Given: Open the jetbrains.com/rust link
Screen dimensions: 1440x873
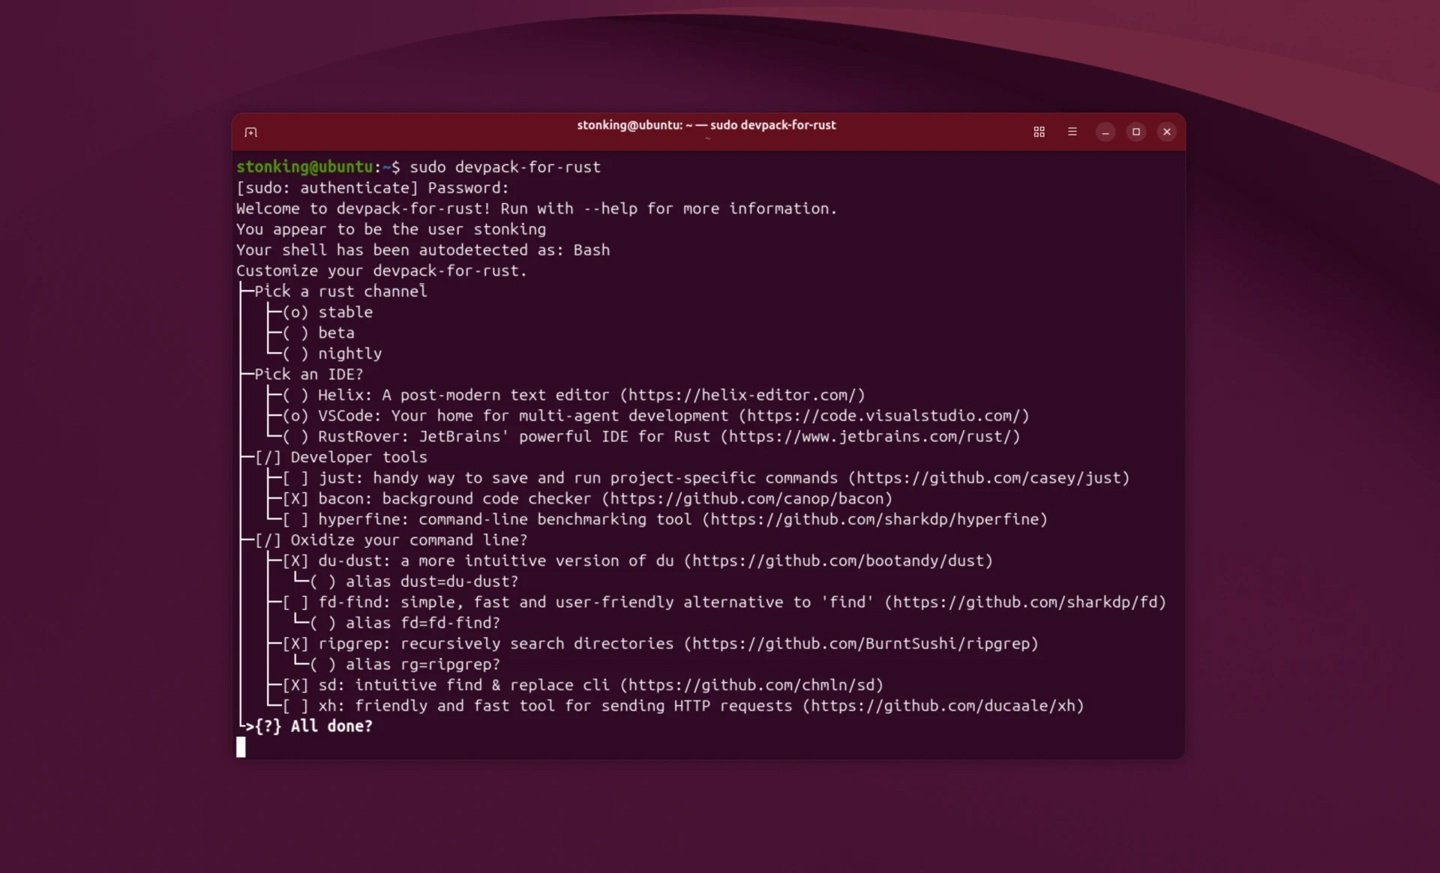Looking at the screenshot, I should [x=870, y=437].
